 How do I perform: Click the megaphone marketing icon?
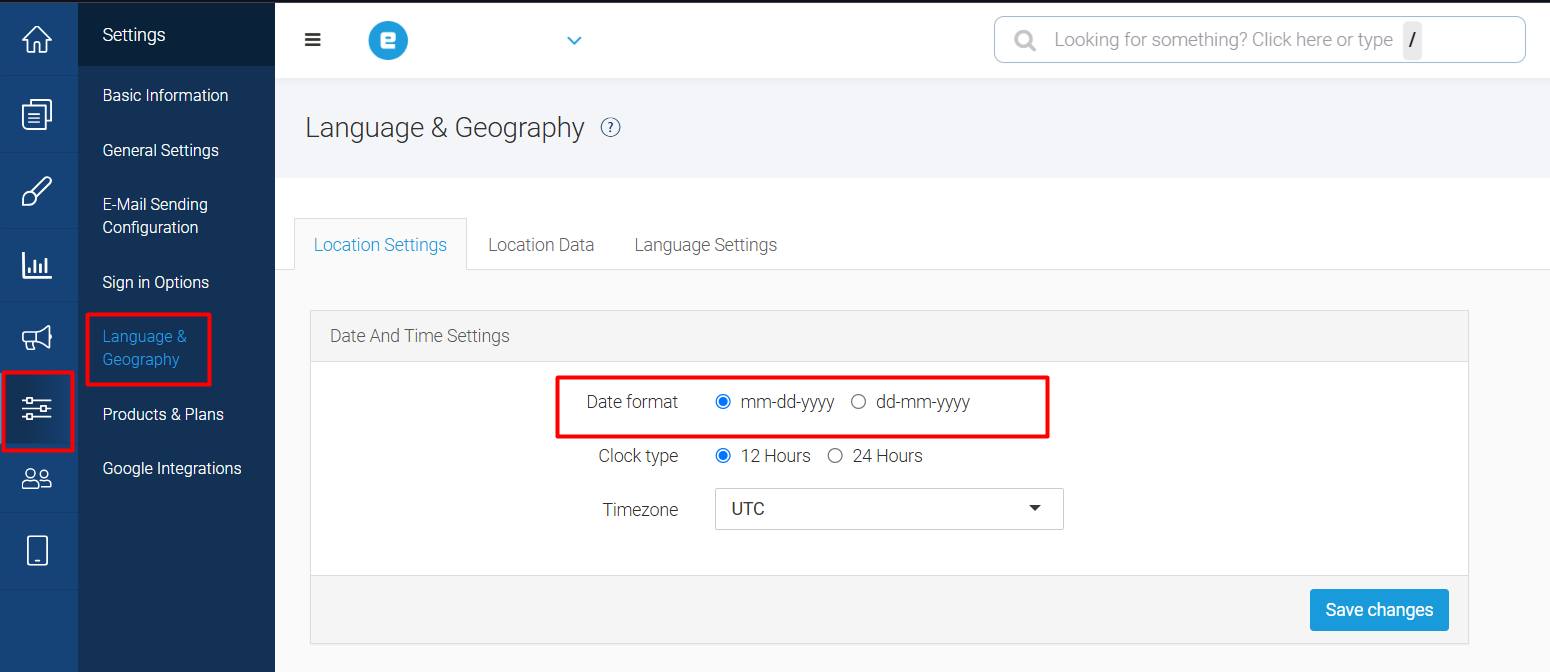tap(37, 338)
